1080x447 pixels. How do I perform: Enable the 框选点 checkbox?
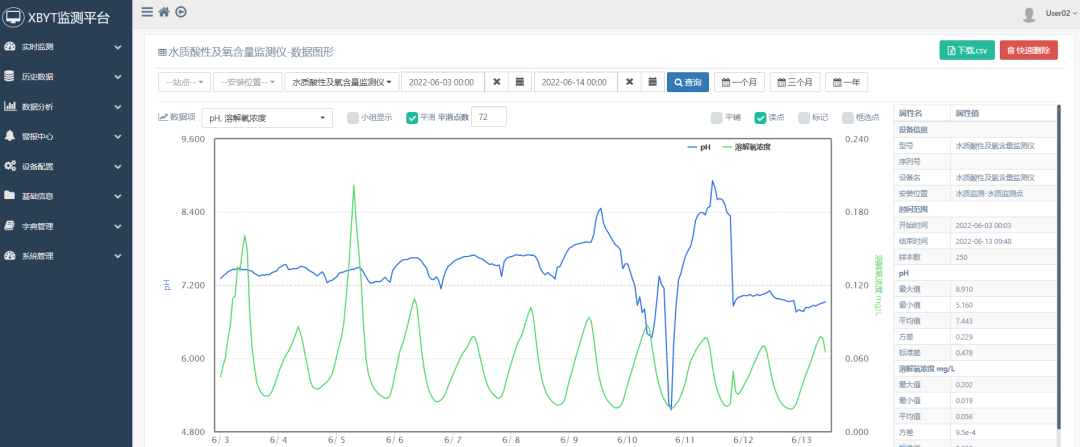(x=848, y=118)
